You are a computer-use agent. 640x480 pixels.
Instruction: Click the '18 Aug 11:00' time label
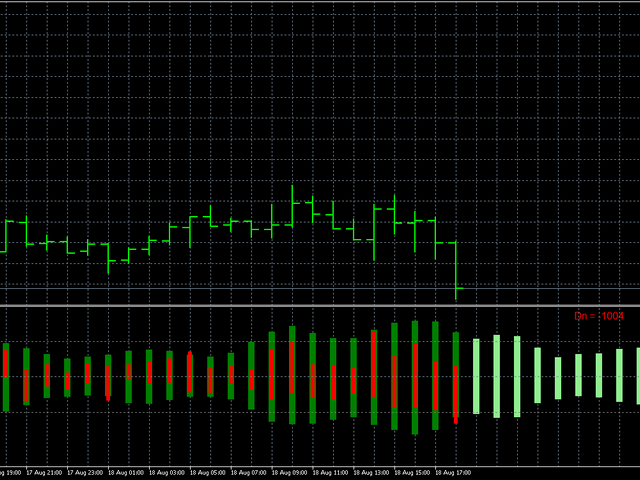pyautogui.click(x=330, y=473)
